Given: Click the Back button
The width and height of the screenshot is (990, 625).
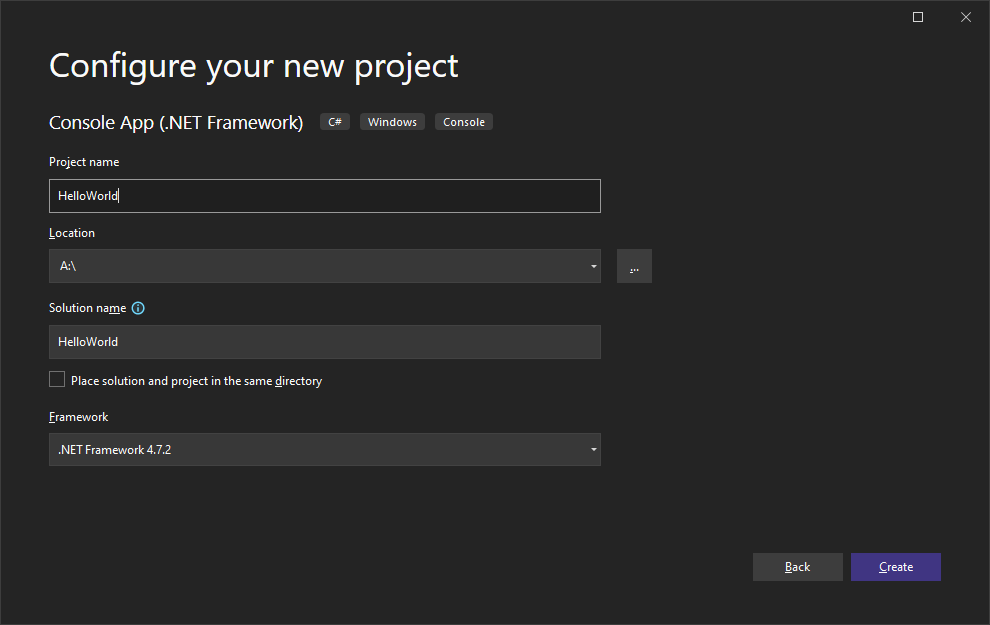Looking at the screenshot, I should (797, 567).
